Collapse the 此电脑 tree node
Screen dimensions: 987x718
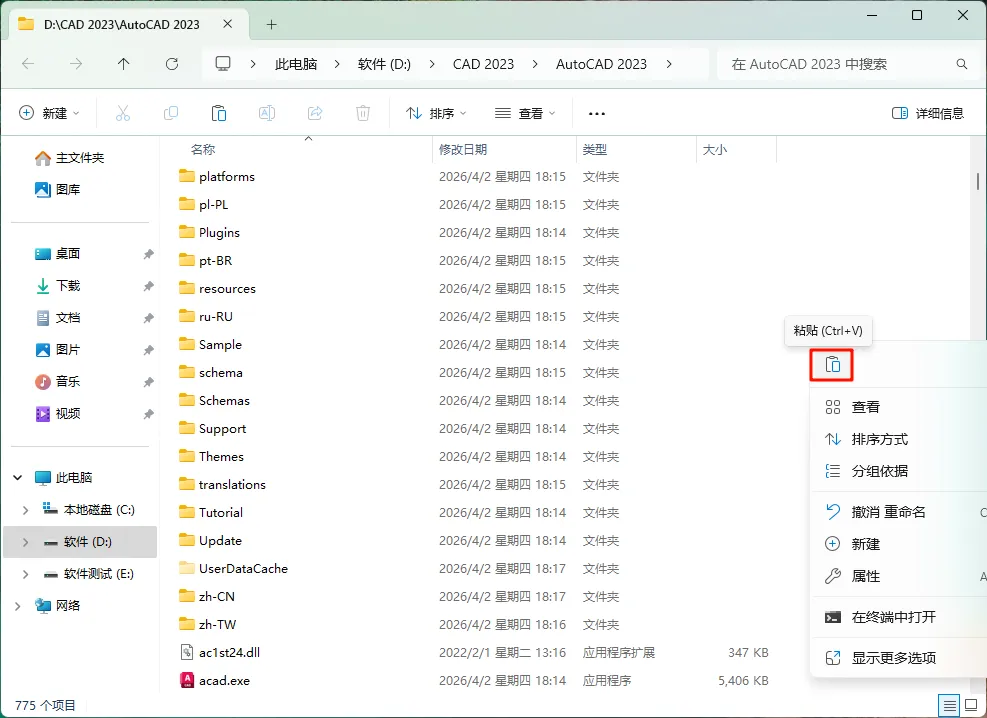pyautogui.click(x=18, y=478)
